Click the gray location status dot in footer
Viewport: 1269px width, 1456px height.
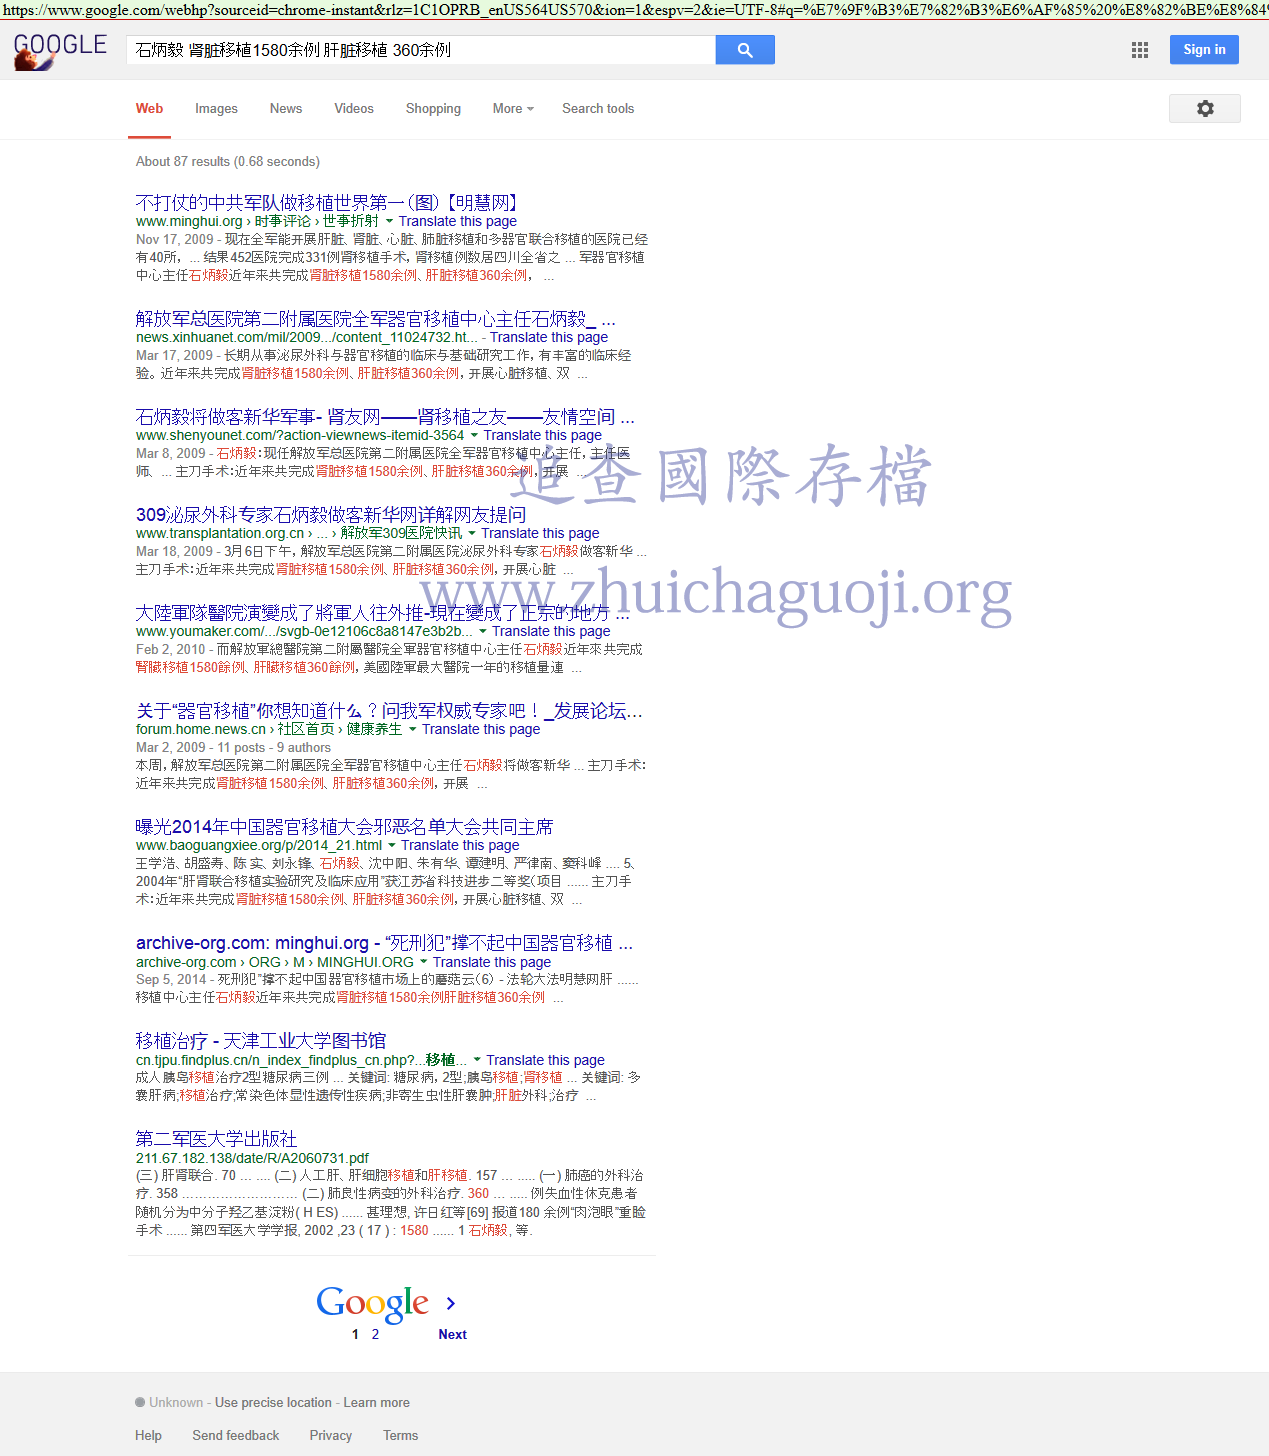click(140, 1402)
